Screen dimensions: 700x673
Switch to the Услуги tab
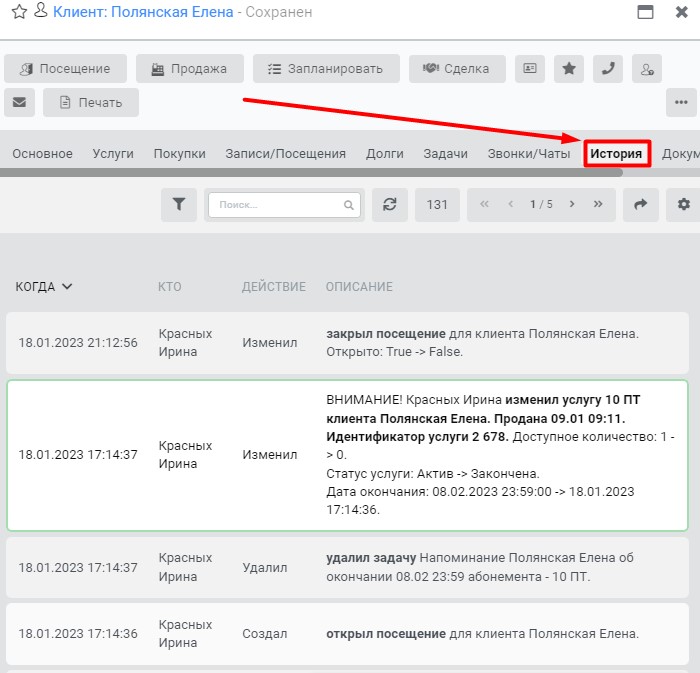pos(113,154)
